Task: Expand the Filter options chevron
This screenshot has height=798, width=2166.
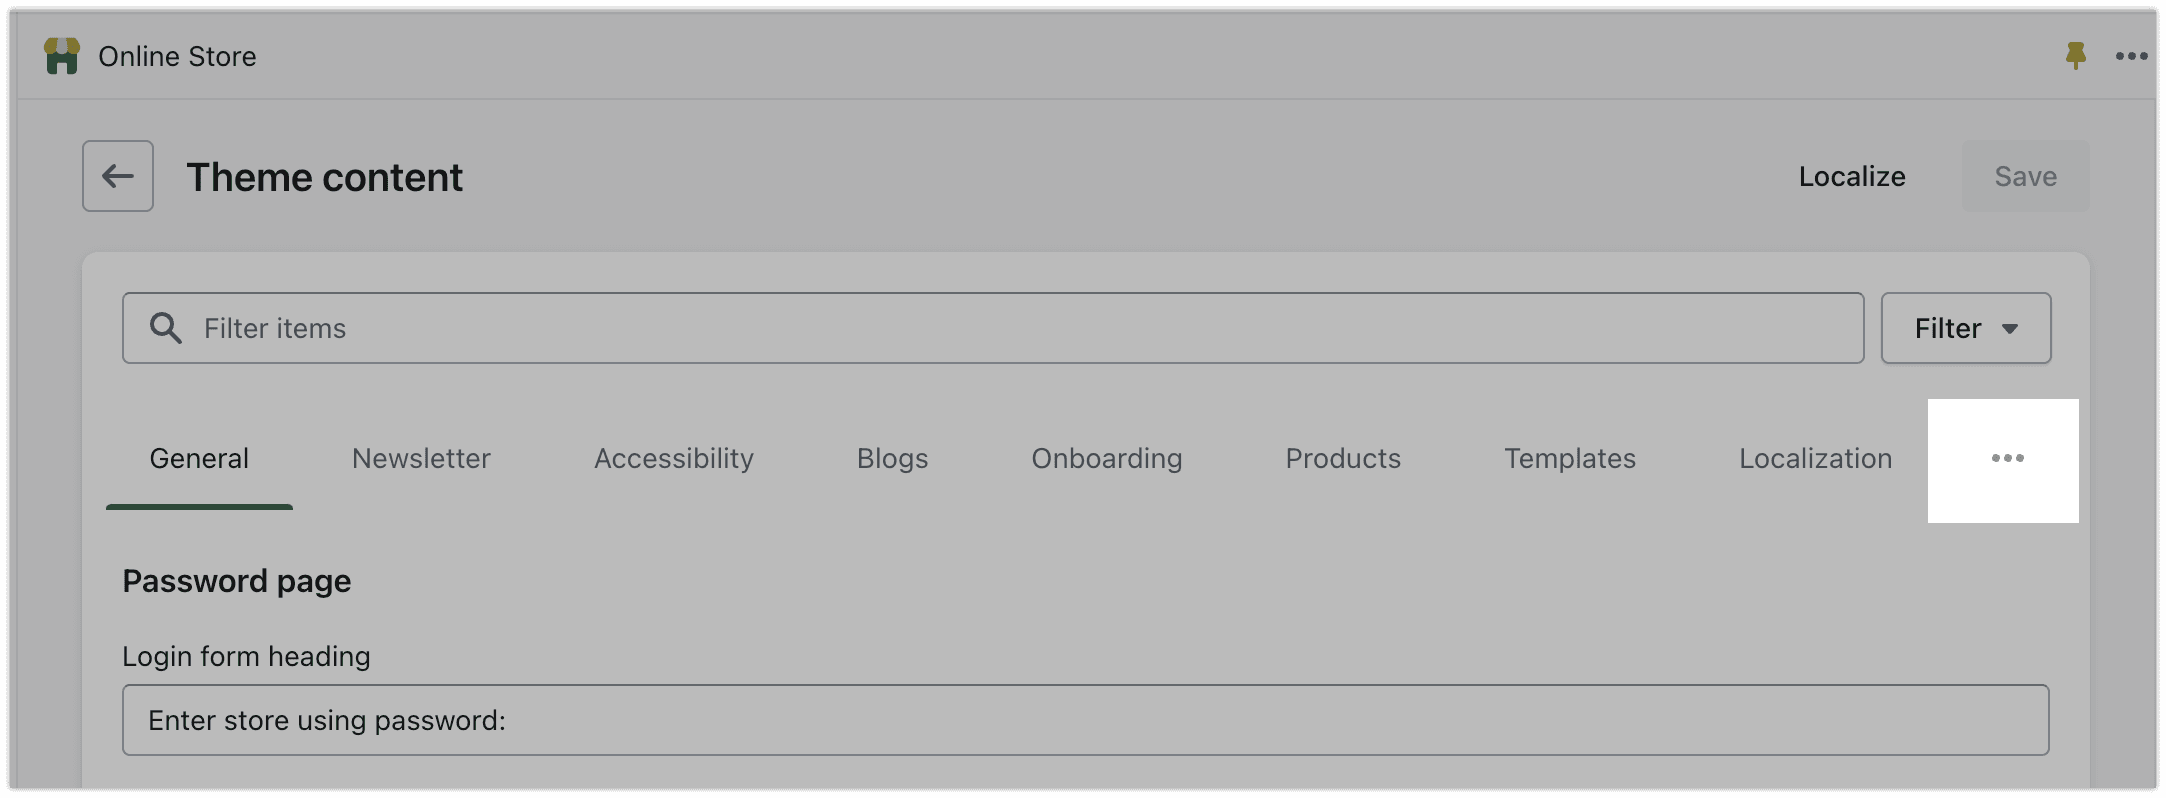Action: (2010, 328)
